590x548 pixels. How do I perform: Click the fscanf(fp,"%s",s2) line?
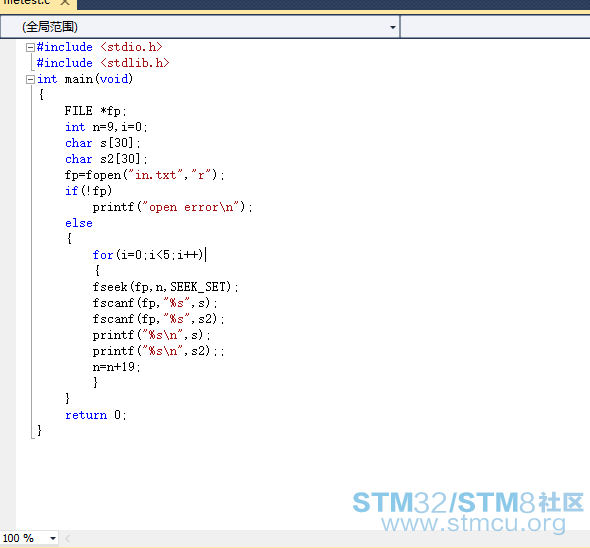coord(159,319)
